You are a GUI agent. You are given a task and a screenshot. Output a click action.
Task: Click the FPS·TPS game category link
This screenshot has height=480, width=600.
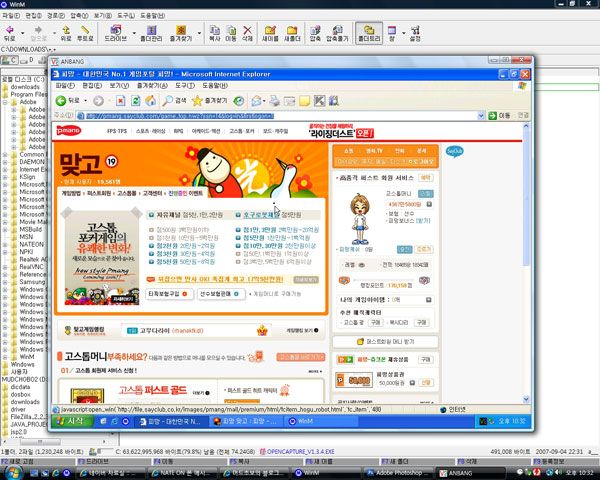[117, 131]
